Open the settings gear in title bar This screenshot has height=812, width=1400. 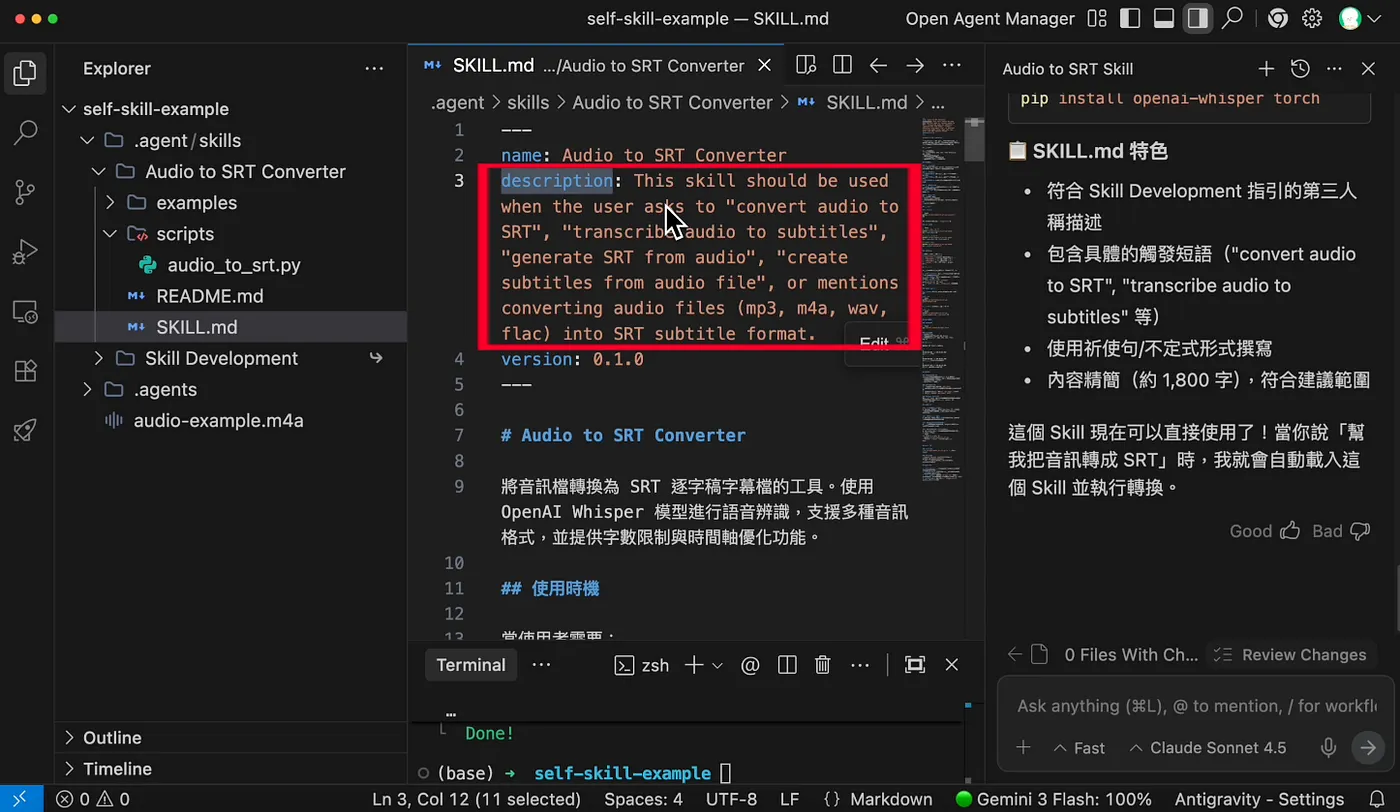(x=1312, y=18)
